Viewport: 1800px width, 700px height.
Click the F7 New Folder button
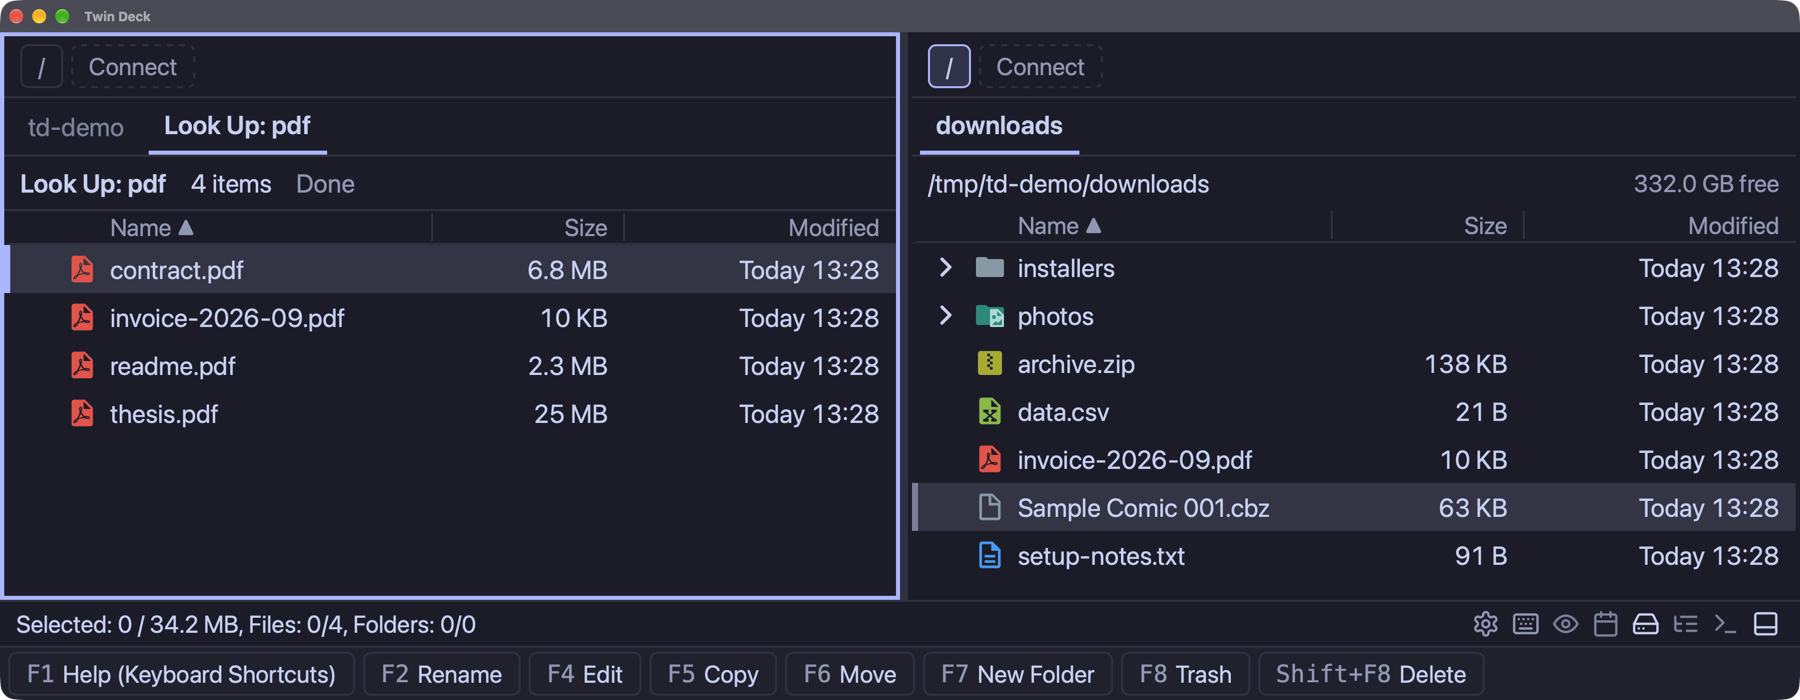(x=1018, y=674)
